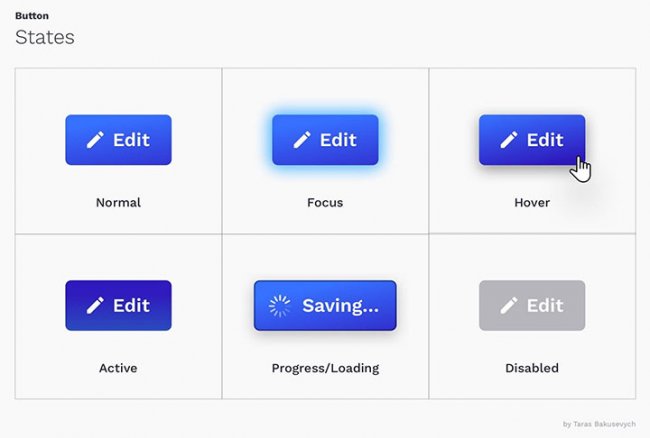Image resolution: width=650 pixels, height=438 pixels.
Task: Select the "Focus" state label
Action: [325, 203]
